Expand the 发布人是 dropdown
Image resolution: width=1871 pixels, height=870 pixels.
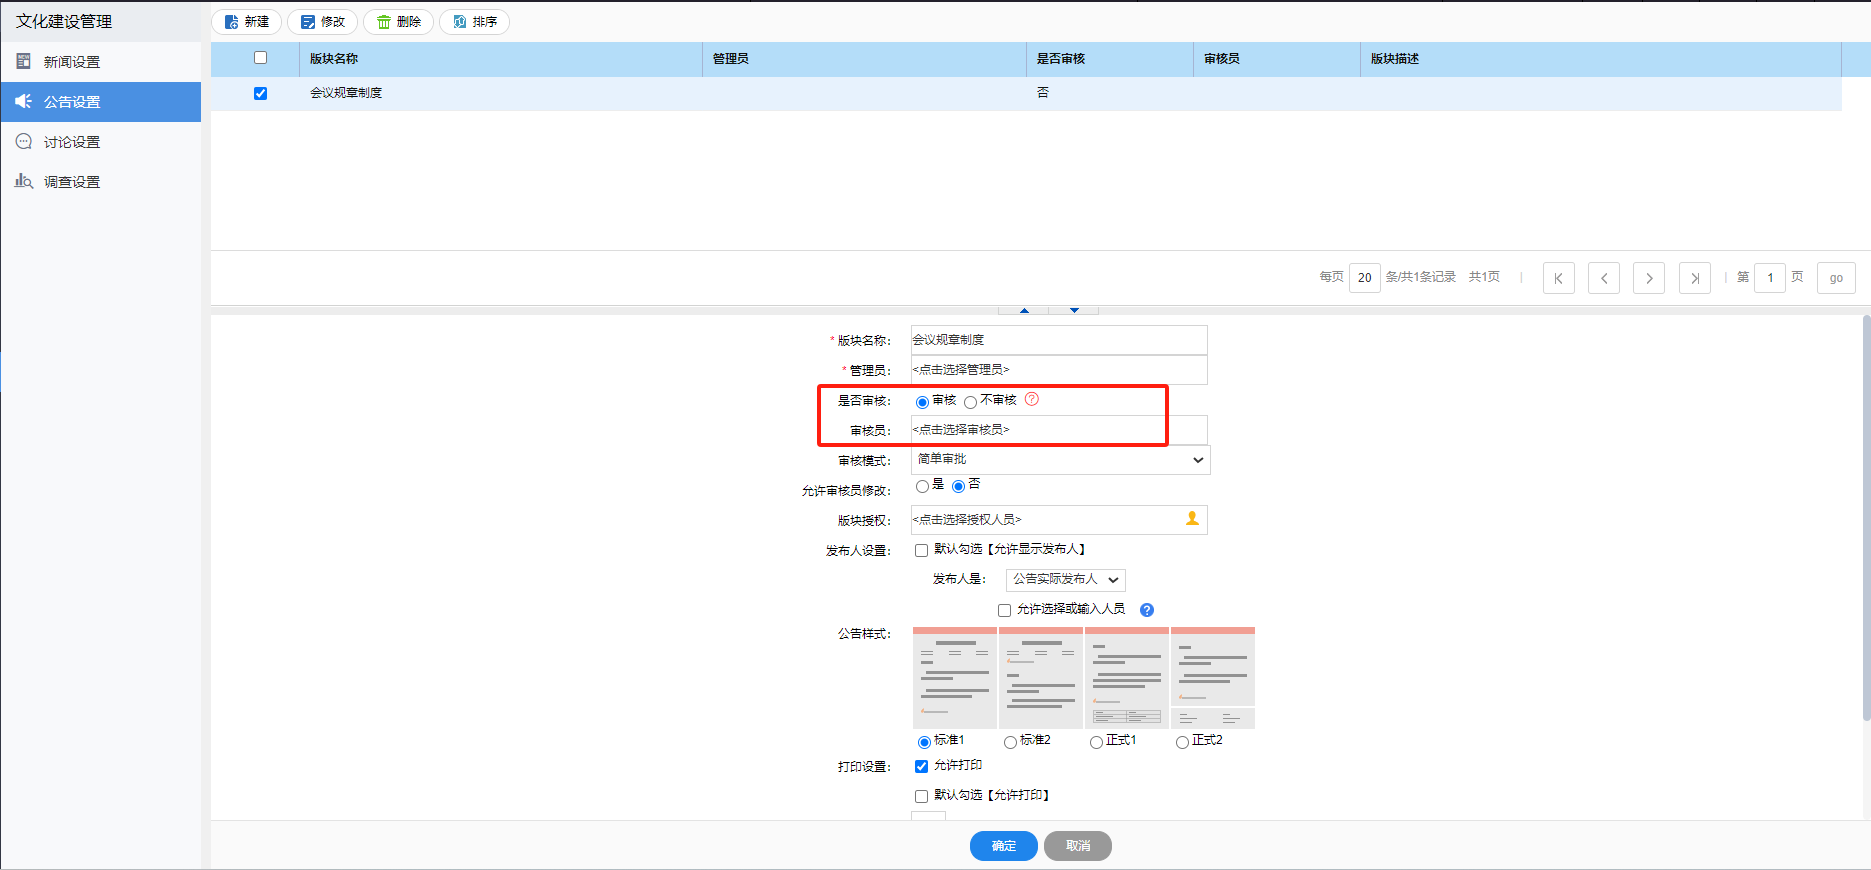[1065, 580]
